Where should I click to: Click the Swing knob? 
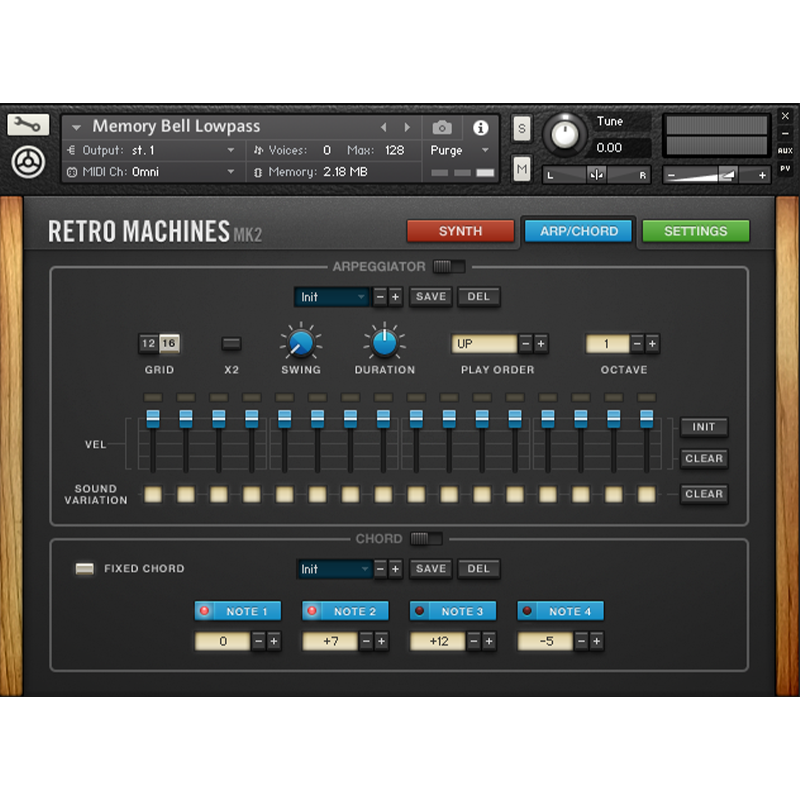click(301, 342)
